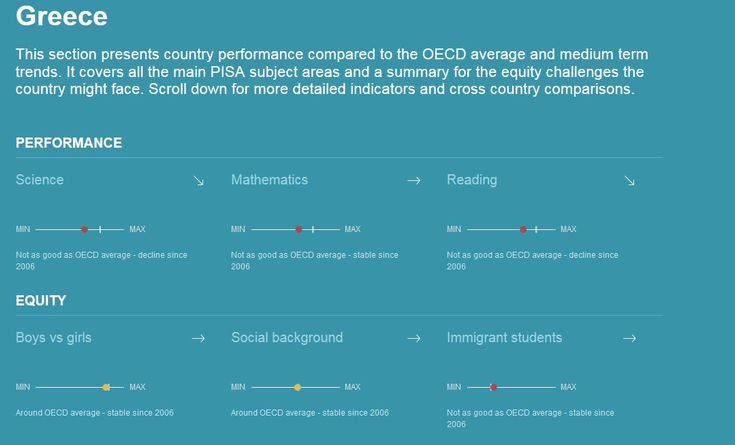Open the Reading indicator heading
735x445 pixels.
[472, 181]
